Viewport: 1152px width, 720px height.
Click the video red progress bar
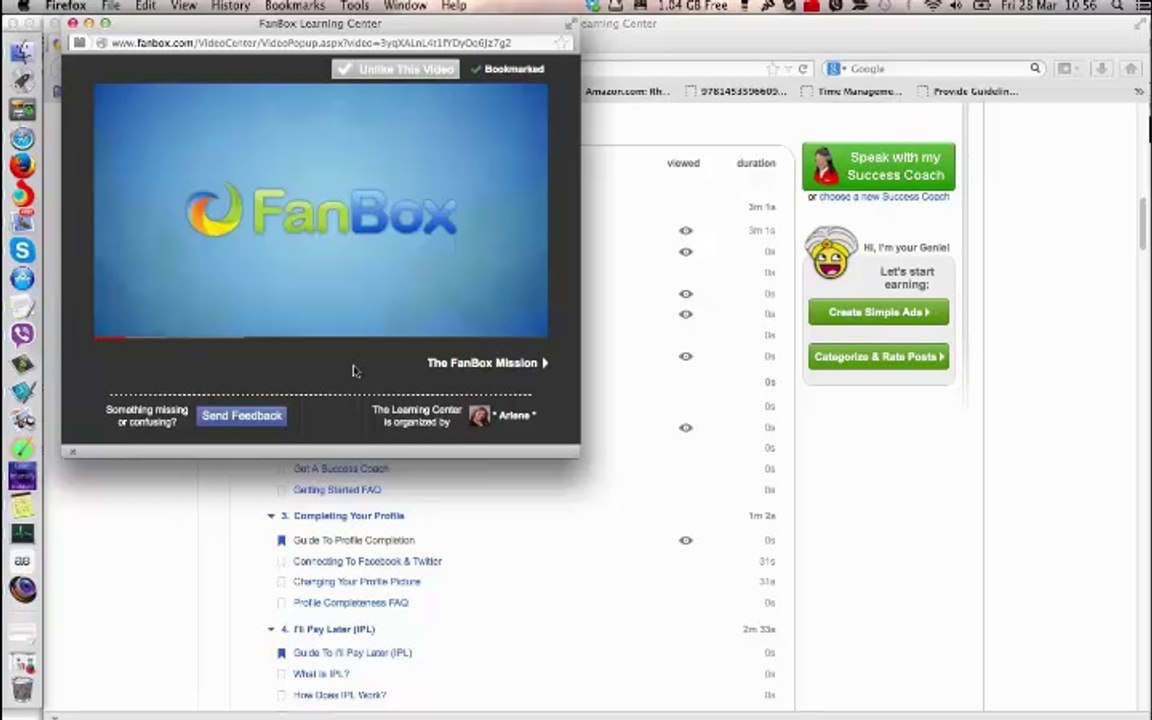coord(109,338)
